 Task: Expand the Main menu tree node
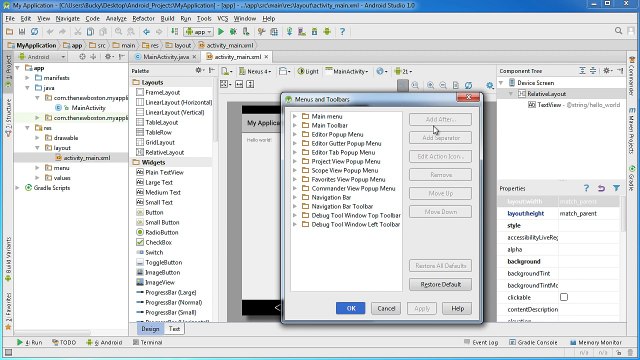click(295, 116)
